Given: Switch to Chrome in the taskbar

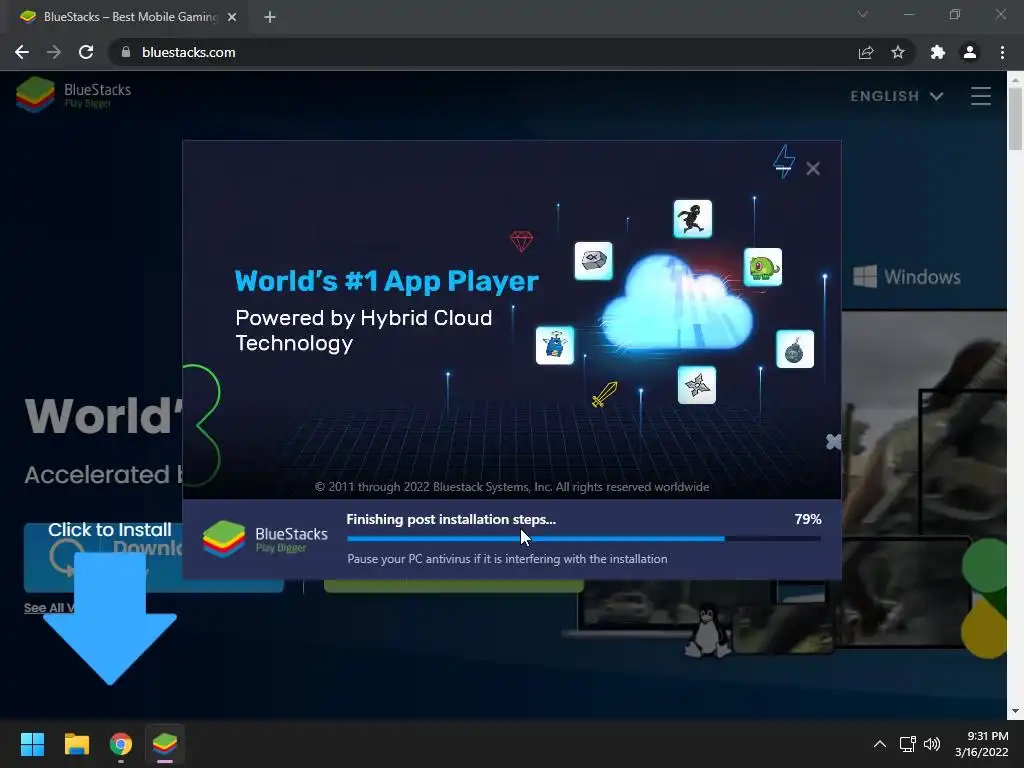Looking at the screenshot, I should coord(121,744).
